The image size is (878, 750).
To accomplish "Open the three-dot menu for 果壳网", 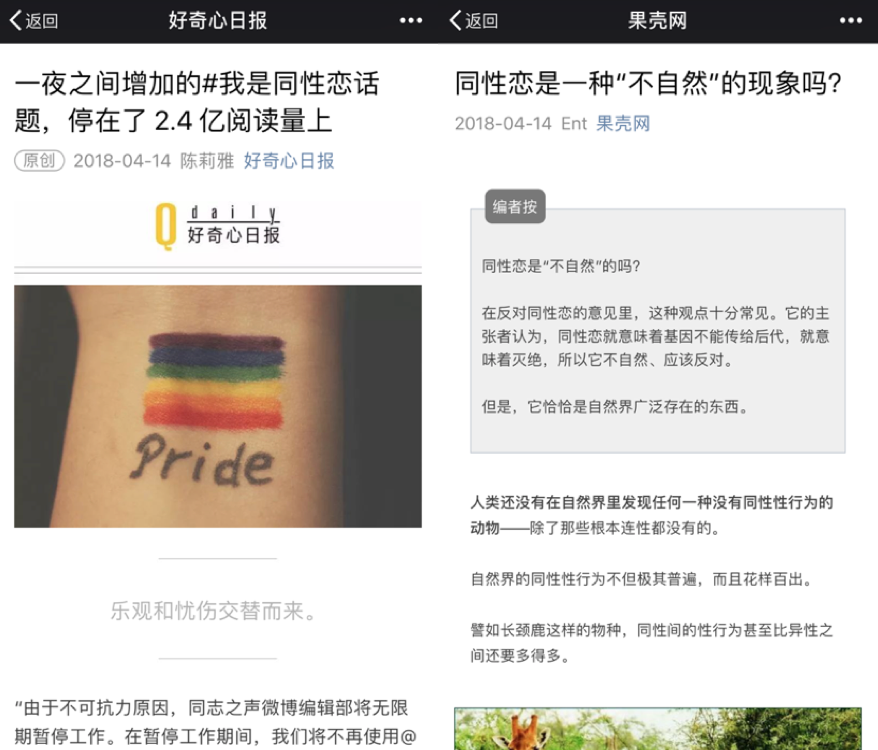I will pyautogui.click(x=851, y=21).
